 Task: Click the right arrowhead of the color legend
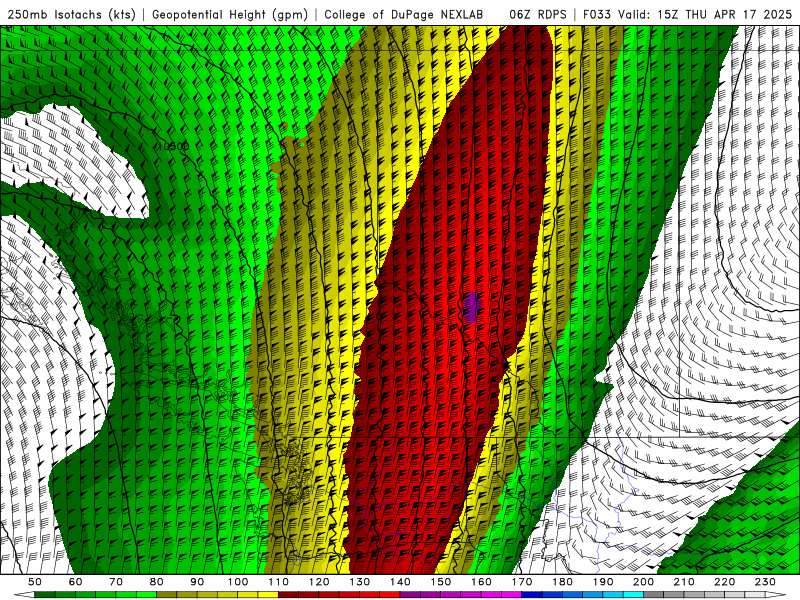(776, 595)
